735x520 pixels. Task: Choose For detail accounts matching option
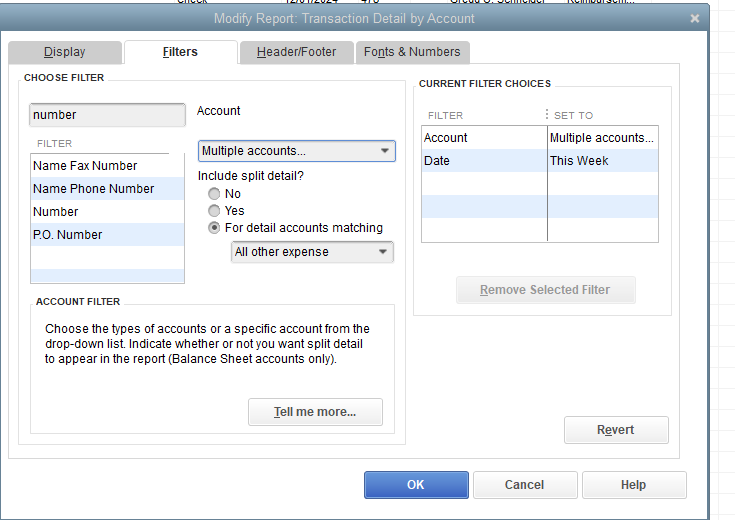[x=214, y=228]
